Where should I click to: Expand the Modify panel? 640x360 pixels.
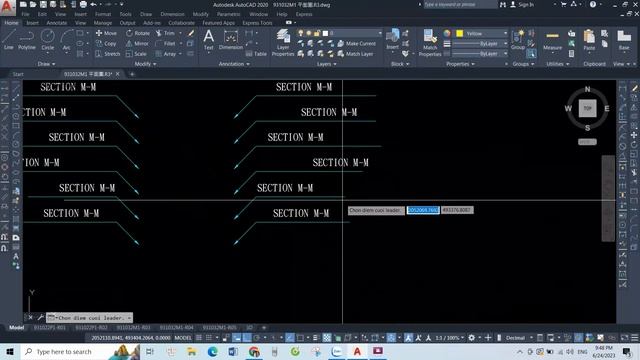145,64
